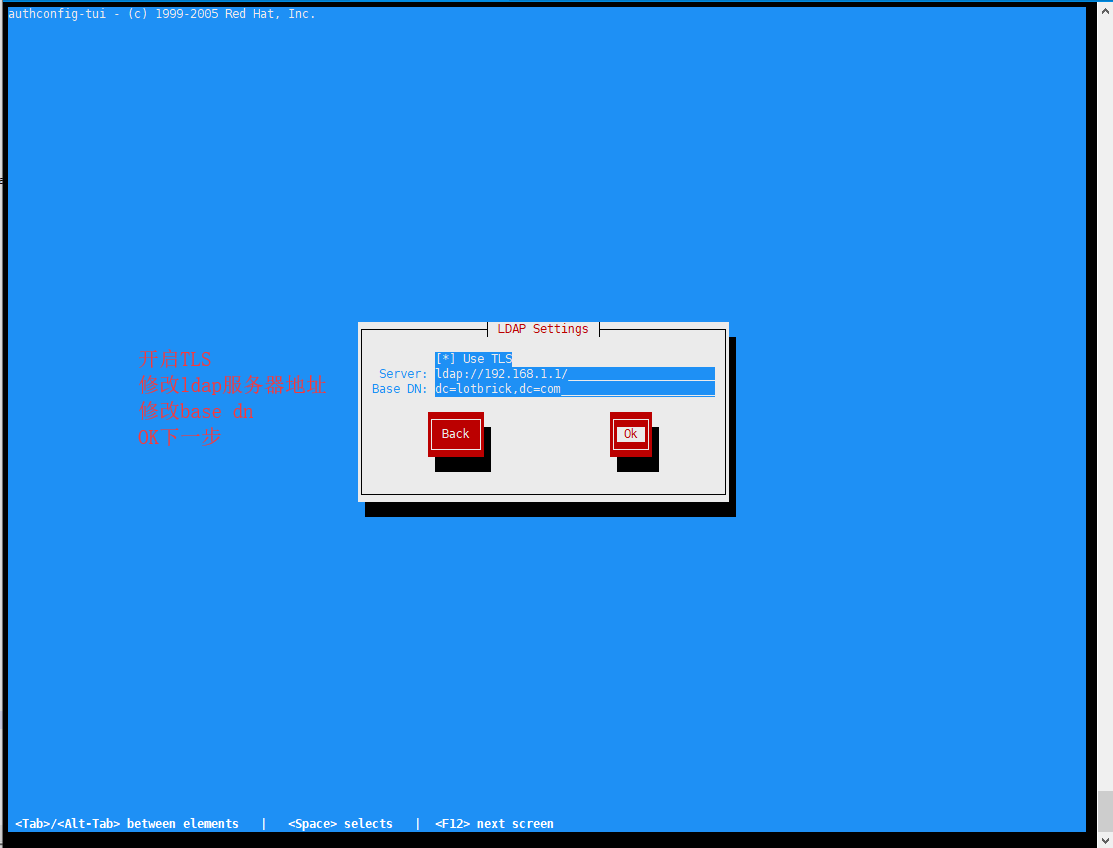Click the scrollbar down arrow

pyautogui.click(x=1104, y=839)
